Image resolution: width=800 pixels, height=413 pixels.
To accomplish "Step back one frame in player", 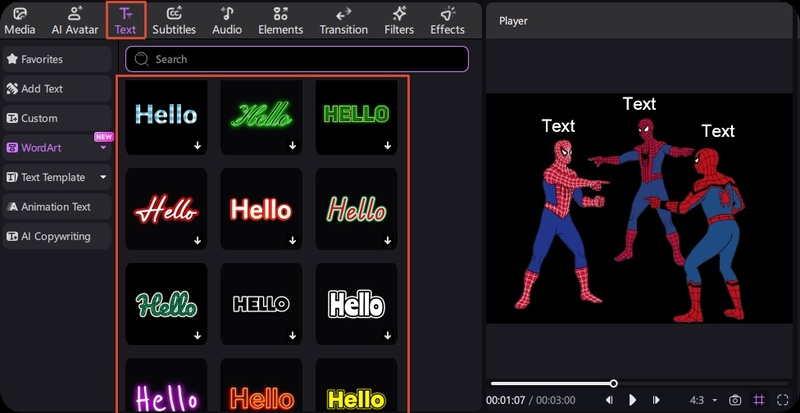I will point(609,400).
